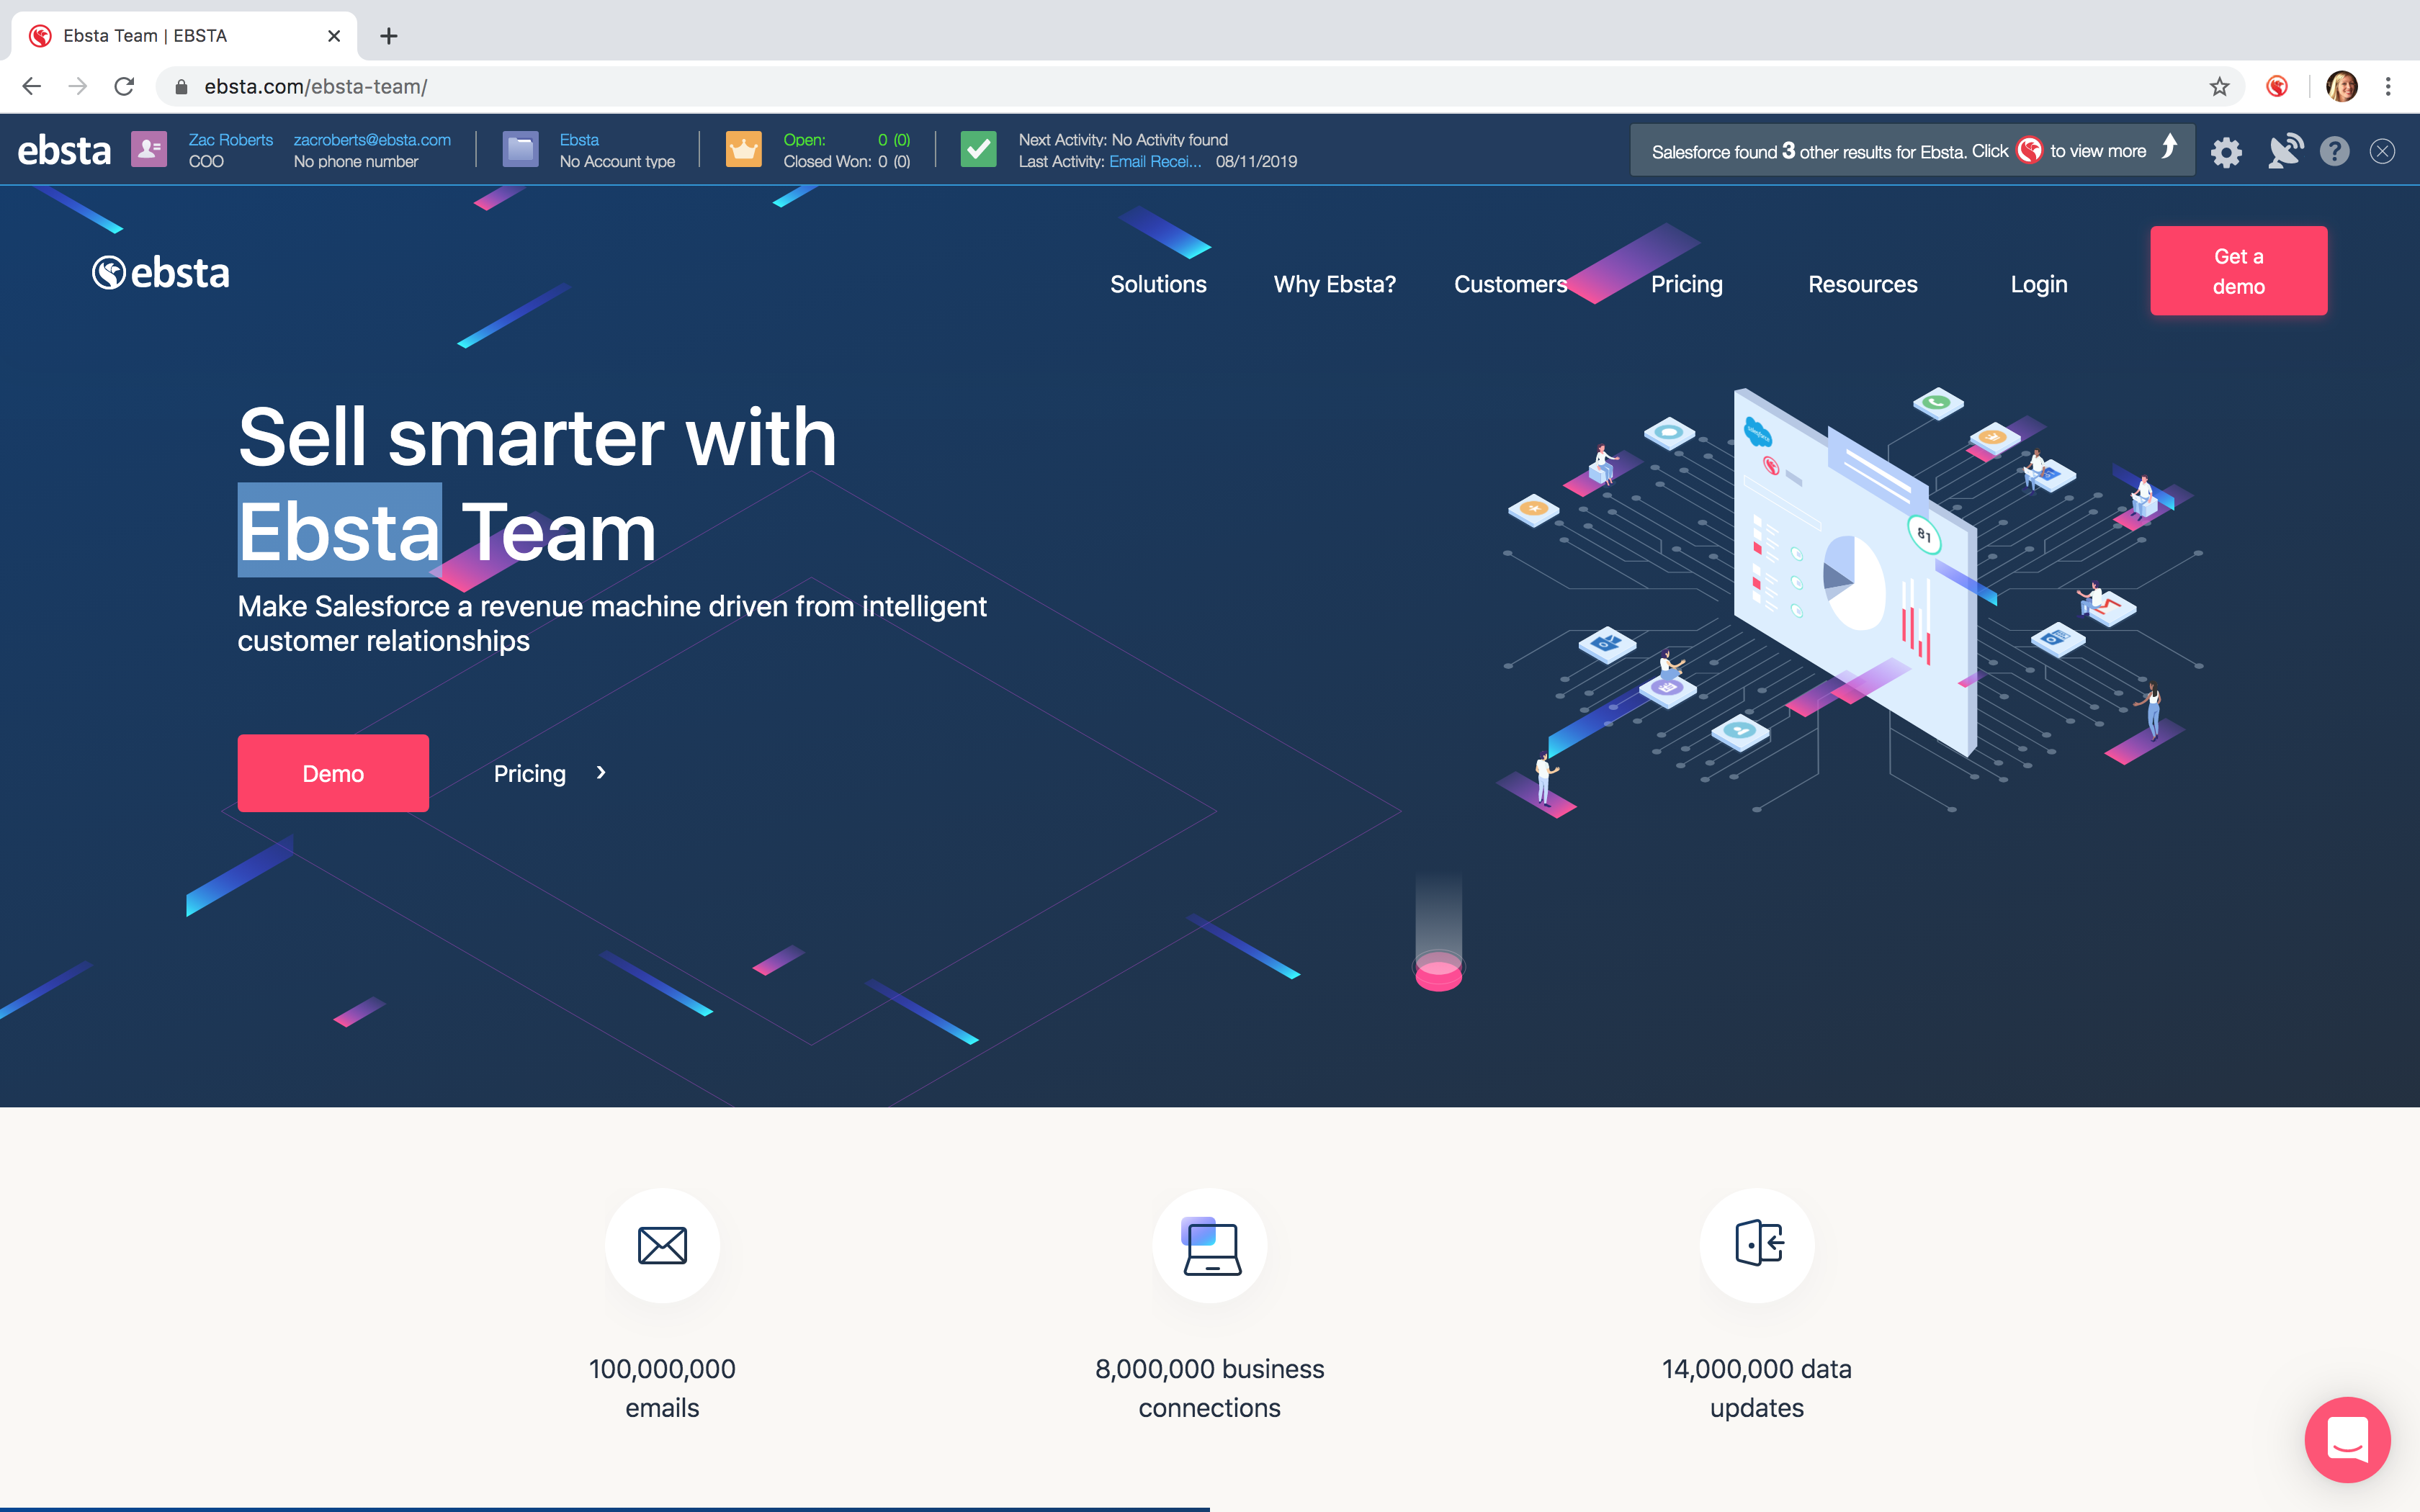Bookmark this page with star icon
2420x1512 pixels.
tap(2219, 87)
